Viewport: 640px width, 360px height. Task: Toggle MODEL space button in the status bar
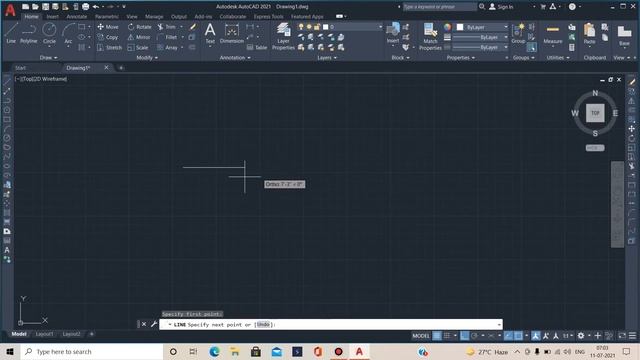pos(421,336)
